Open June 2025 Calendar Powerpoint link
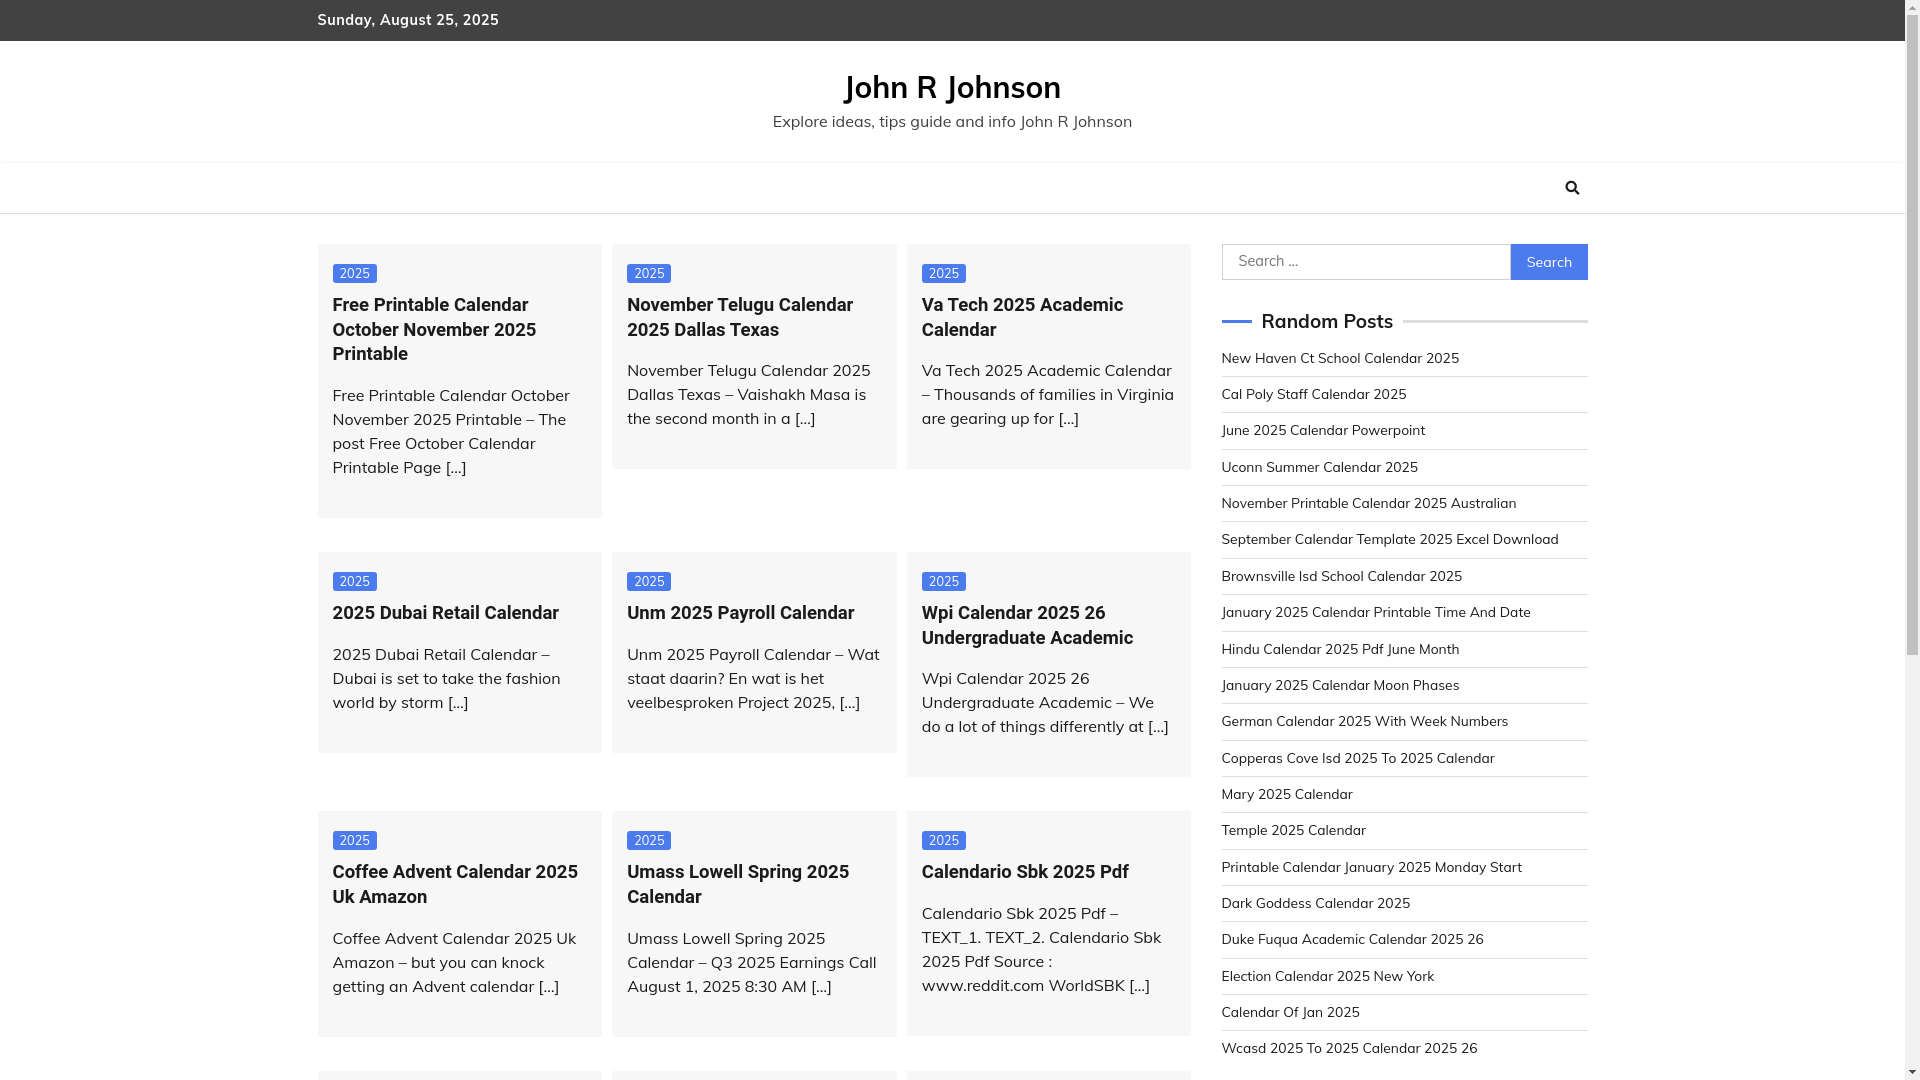The height and width of the screenshot is (1080, 1920). 1323,431
